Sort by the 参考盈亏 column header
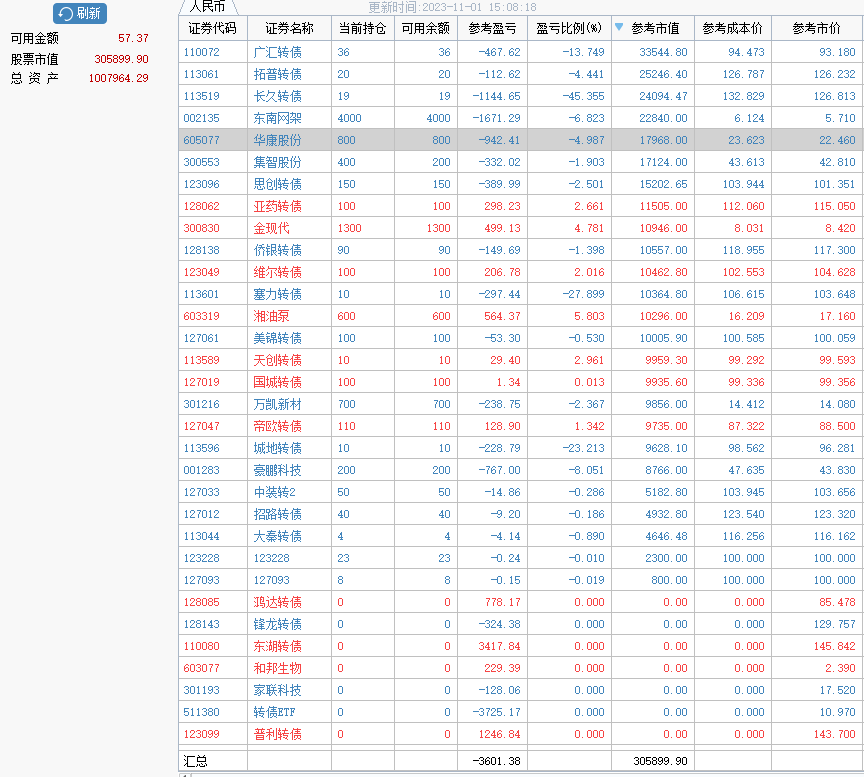Screen dimensions: 864x777 tap(492, 28)
